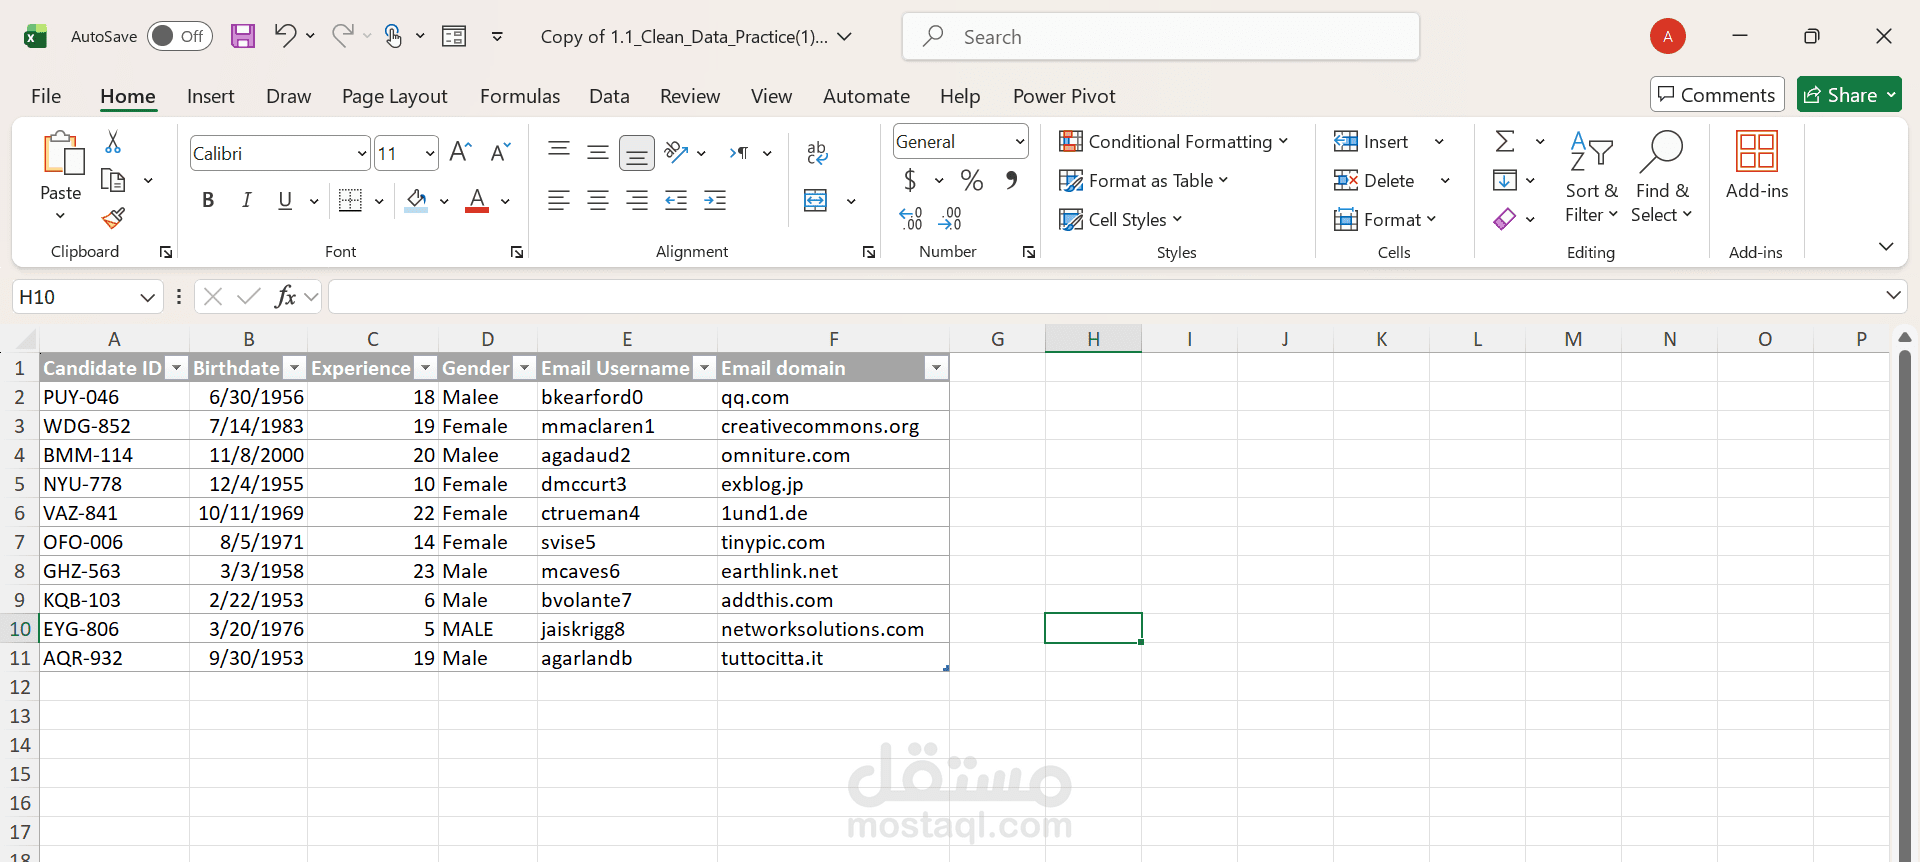Image resolution: width=1920 pixels, height=862 pixels.
Task: Click the Clear eraser icon
Action: 1505,219
